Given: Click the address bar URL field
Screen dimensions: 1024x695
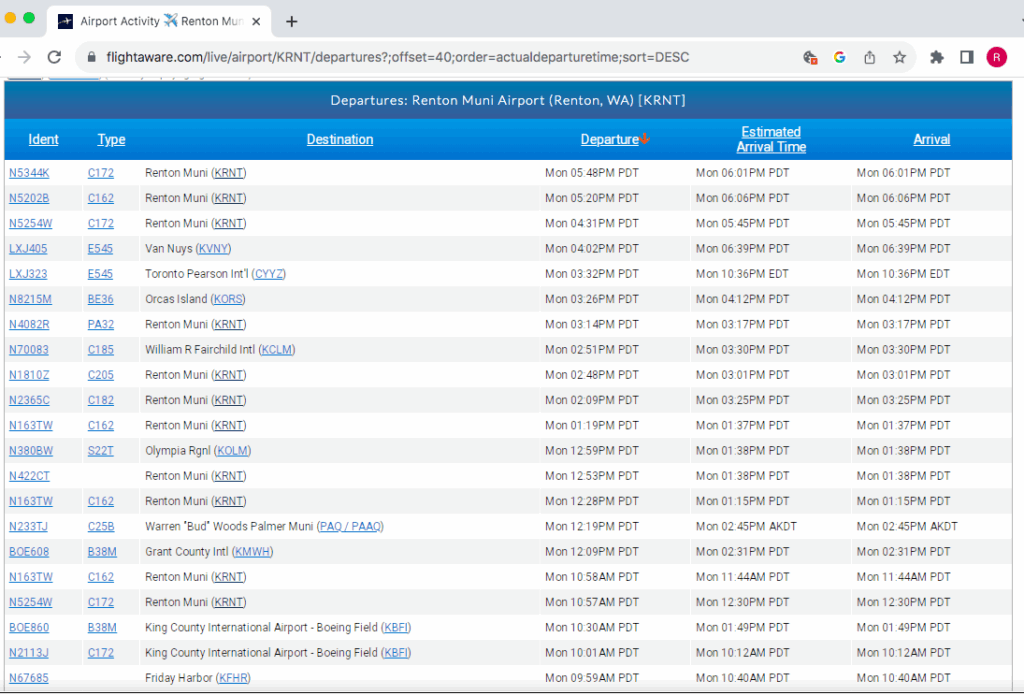Looking at the screenshot, I should click(400, 57).
